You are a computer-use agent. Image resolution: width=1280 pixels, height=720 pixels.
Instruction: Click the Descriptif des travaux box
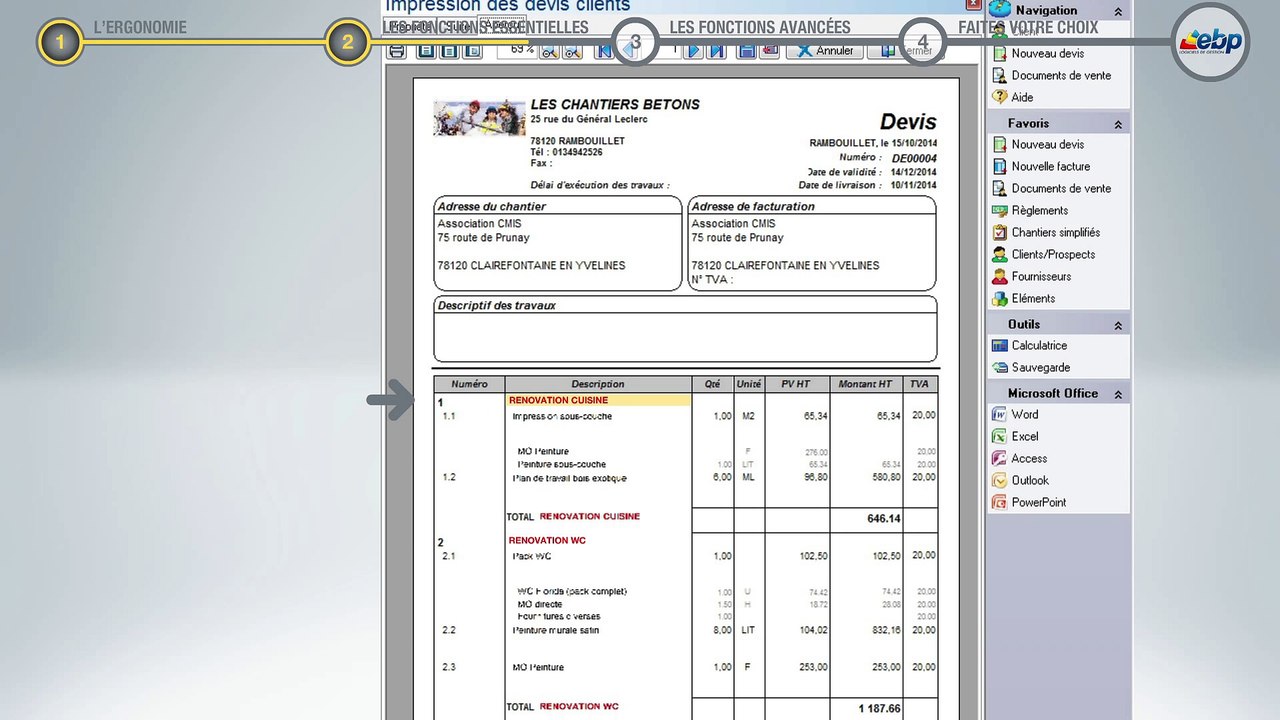[x=685, y=329]
